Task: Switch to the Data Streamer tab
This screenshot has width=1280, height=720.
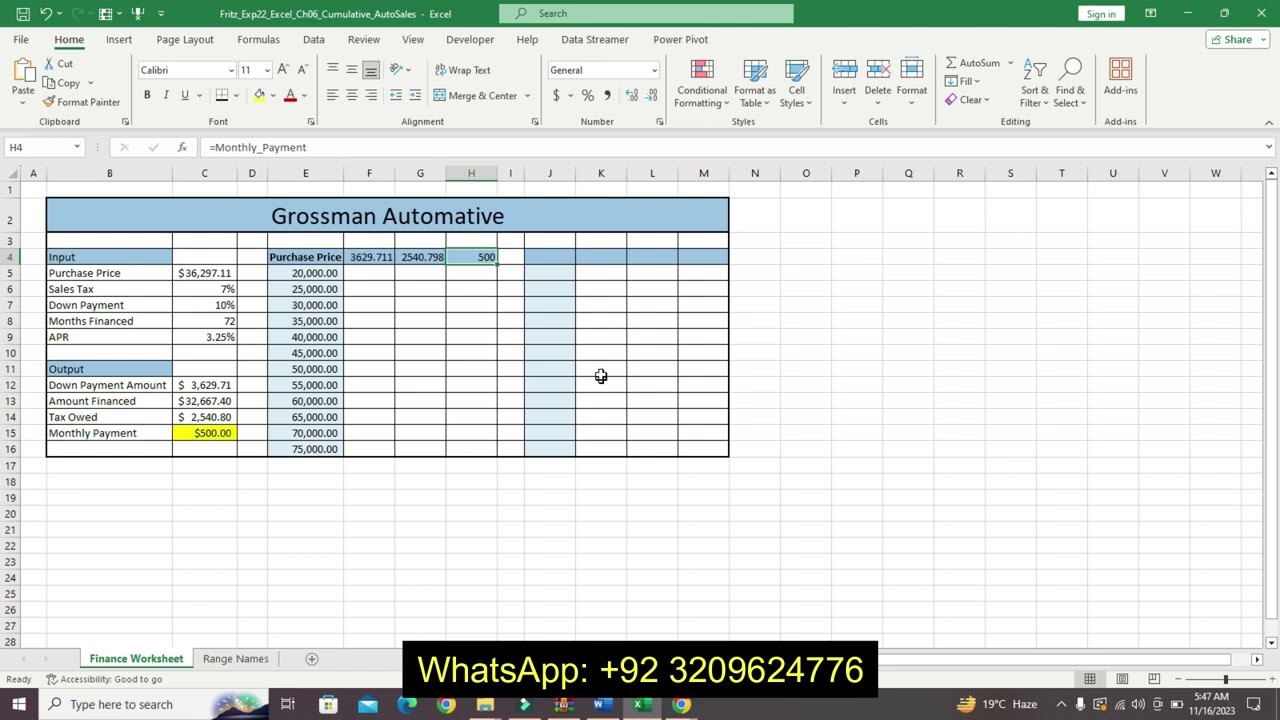Action: pyautogui.click(x=595, y=39)
